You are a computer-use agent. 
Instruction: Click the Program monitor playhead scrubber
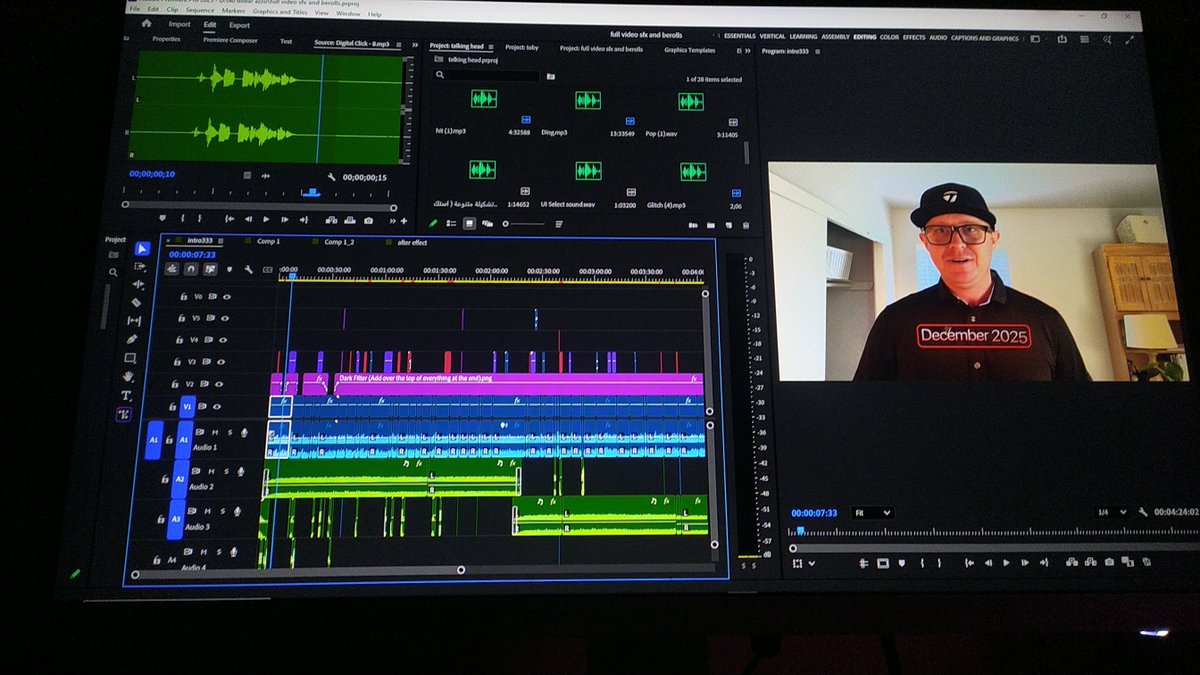point(800,530)
